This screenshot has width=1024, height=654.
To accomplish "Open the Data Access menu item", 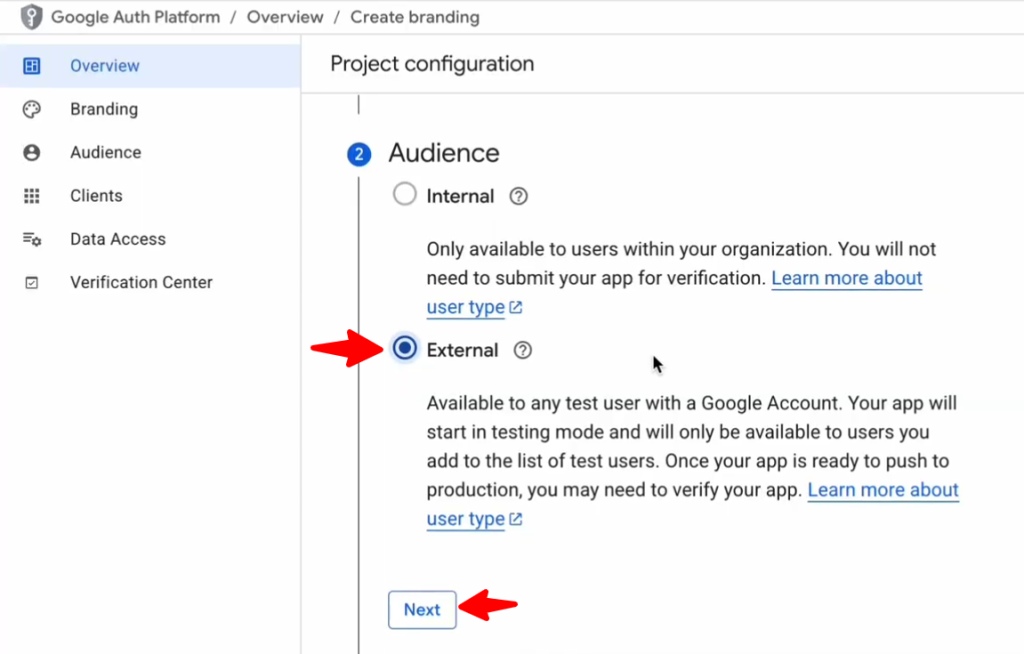I will (x=117, y=239).
